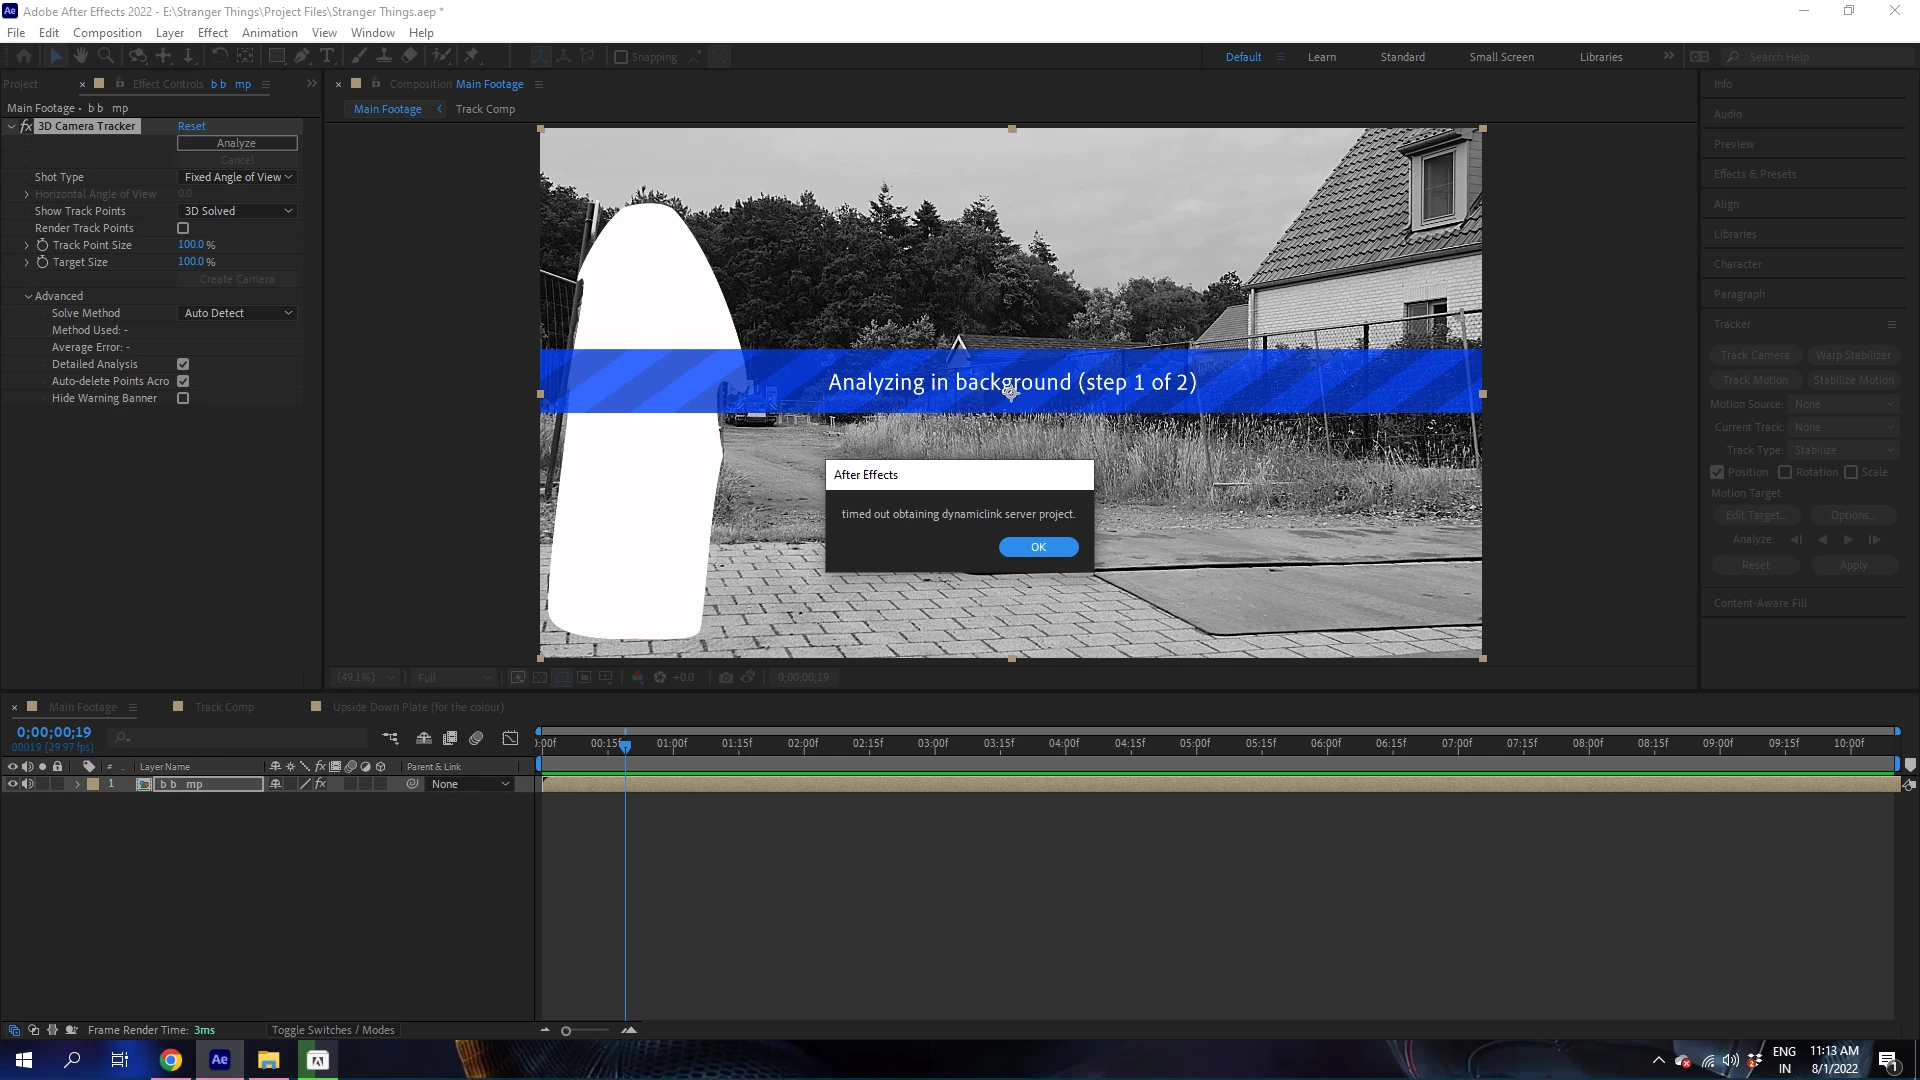Click OK in the After Effects dialog
The width and height of the screenshot is (1920, 1080).
(x=1038, y=547)
